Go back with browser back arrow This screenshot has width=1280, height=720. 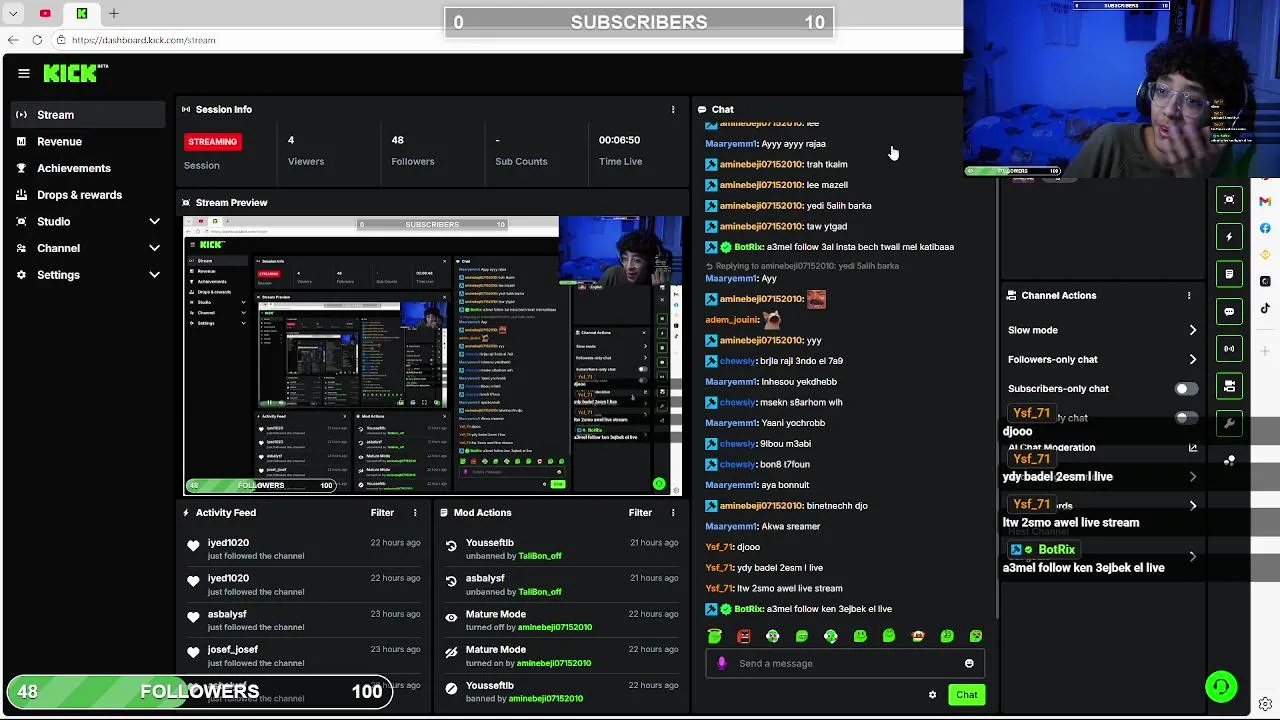[13, 40]
